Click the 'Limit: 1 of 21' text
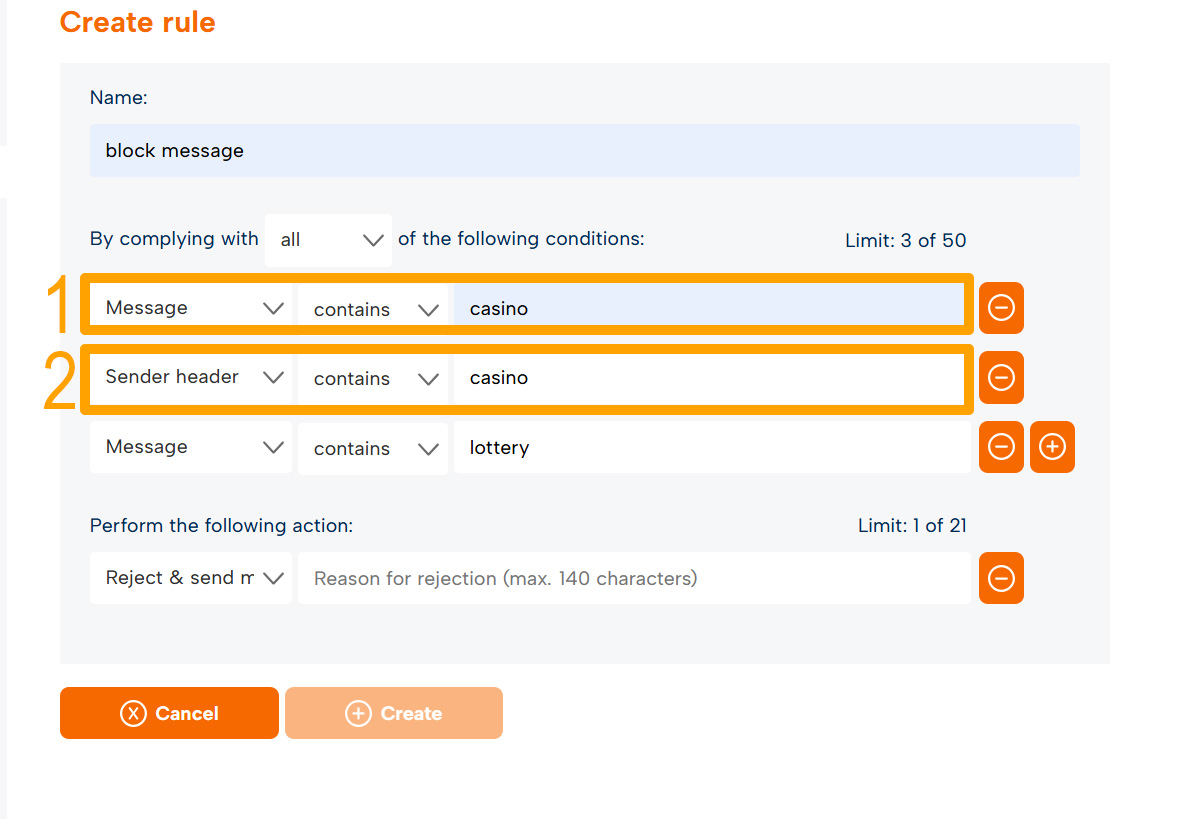This screenshot has height=819, width=1197. [912, 525]
